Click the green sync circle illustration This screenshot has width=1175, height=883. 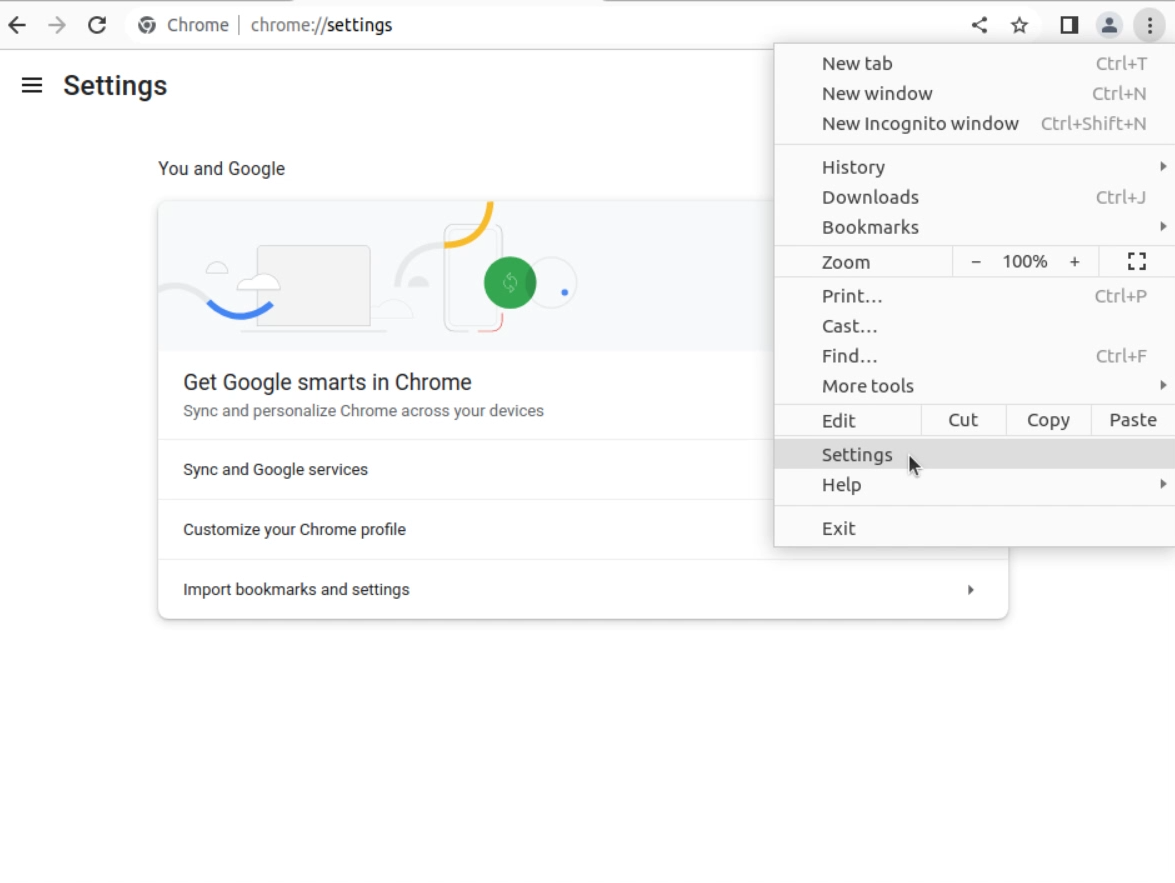point(510,283)
